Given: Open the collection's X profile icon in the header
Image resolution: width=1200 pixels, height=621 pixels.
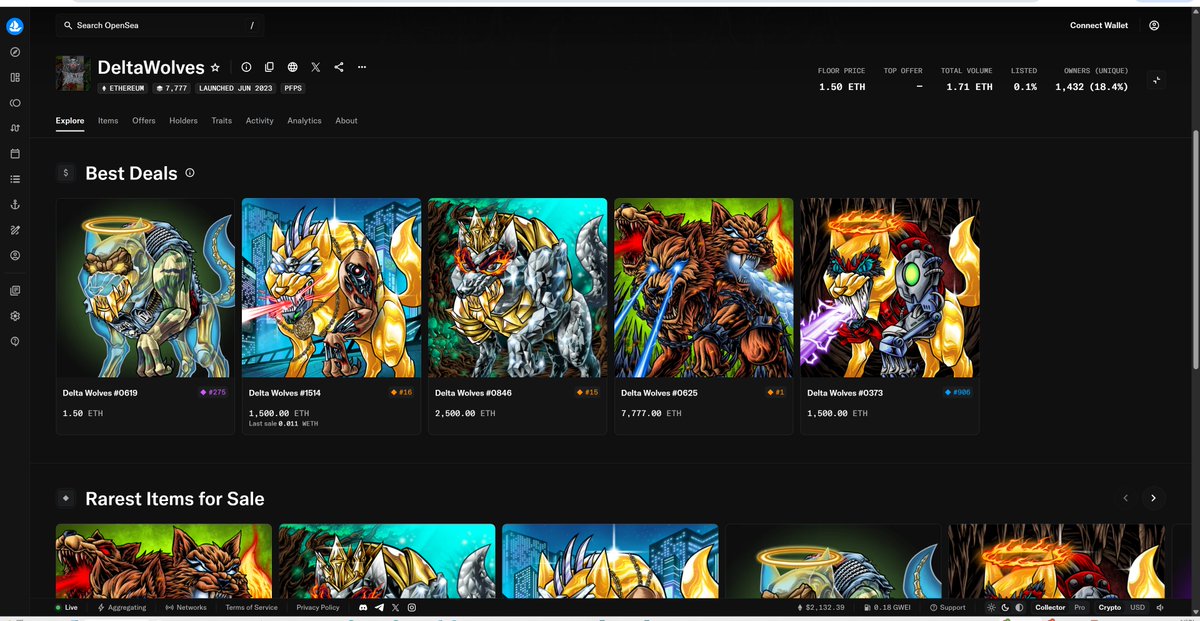Looking at the screenshot, I should tap(315, 67).
